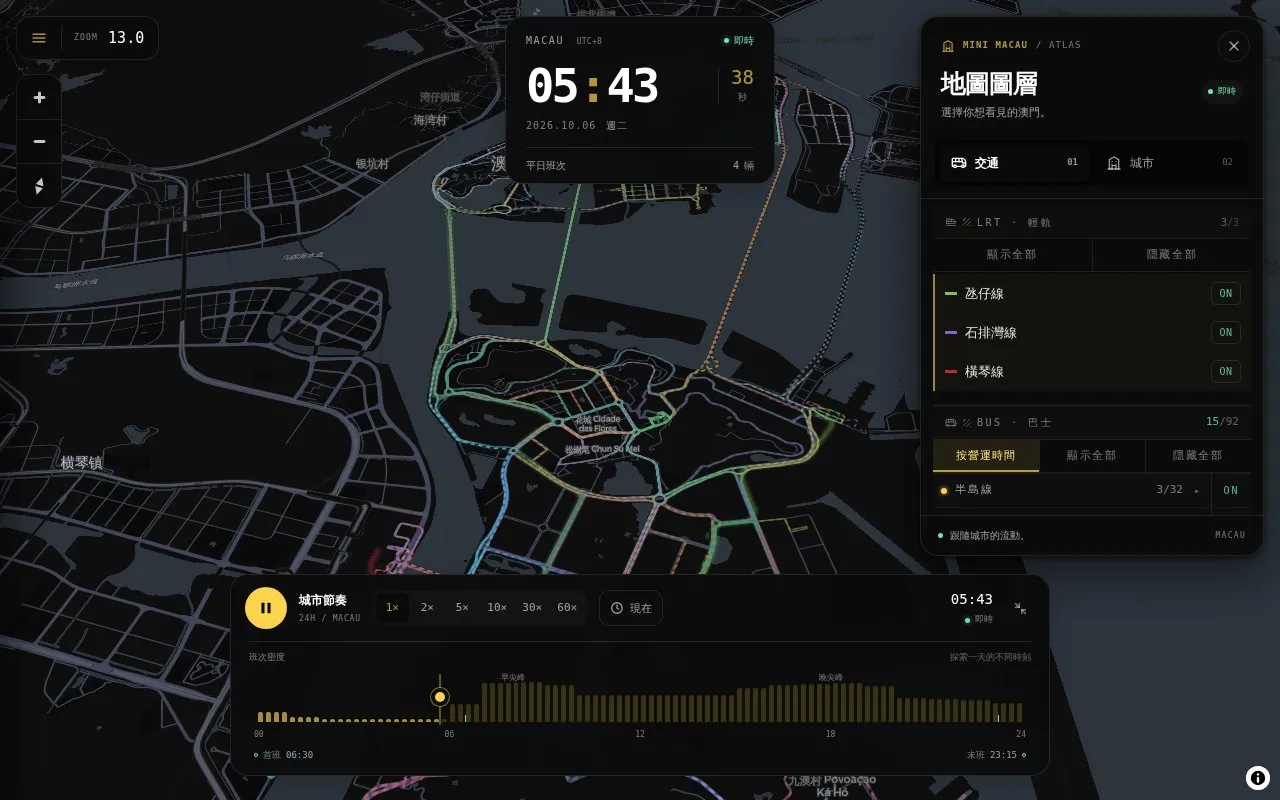Click the Mini Macau atlas logo icon
This screenshot has width=1280, height=800.
(948, 45)
